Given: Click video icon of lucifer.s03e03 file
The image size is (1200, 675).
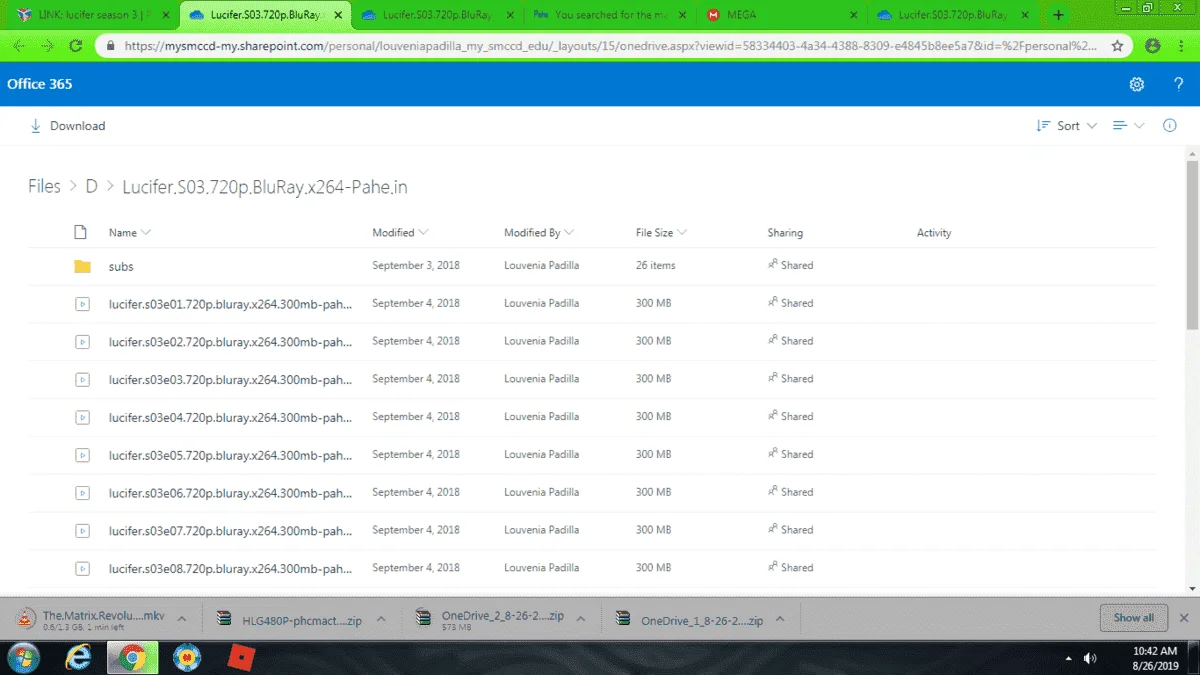Looking at the screenshot, I should point(82,379).
